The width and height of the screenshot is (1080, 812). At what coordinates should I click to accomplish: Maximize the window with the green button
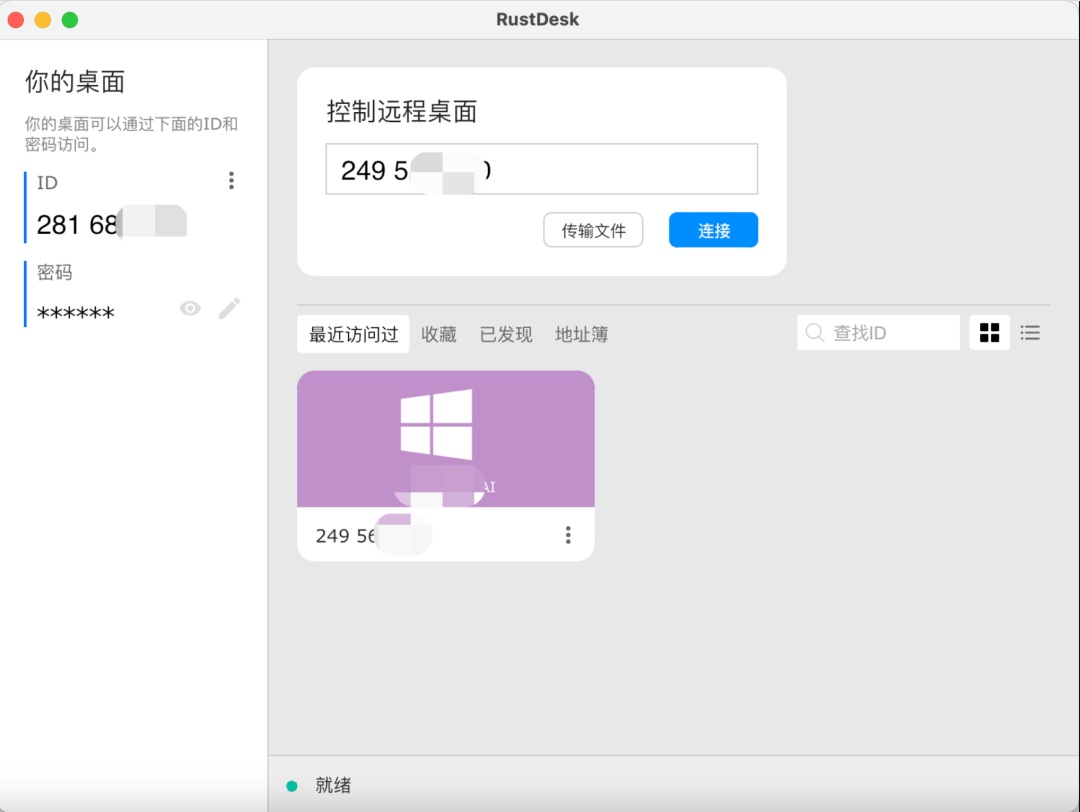click(70, 20)
